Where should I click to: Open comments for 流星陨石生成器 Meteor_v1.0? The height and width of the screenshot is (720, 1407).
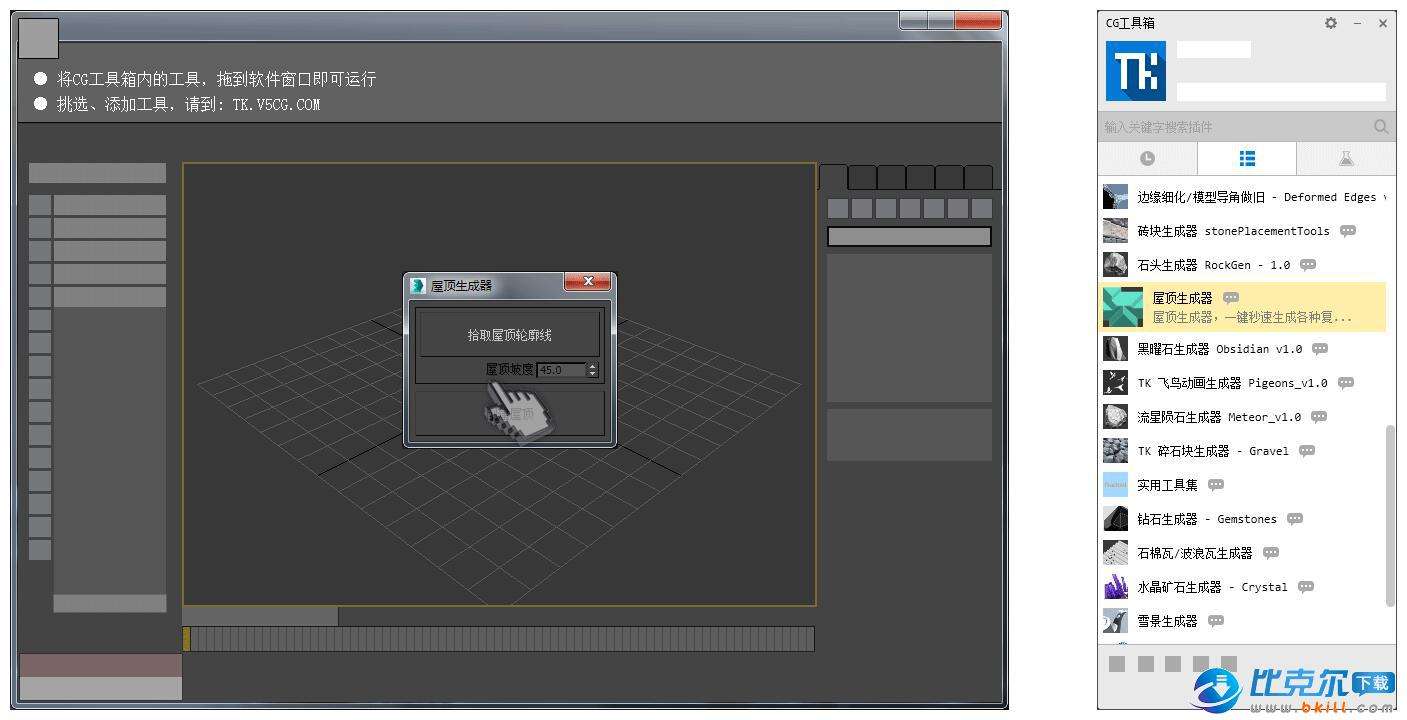tap(1319, 417)
